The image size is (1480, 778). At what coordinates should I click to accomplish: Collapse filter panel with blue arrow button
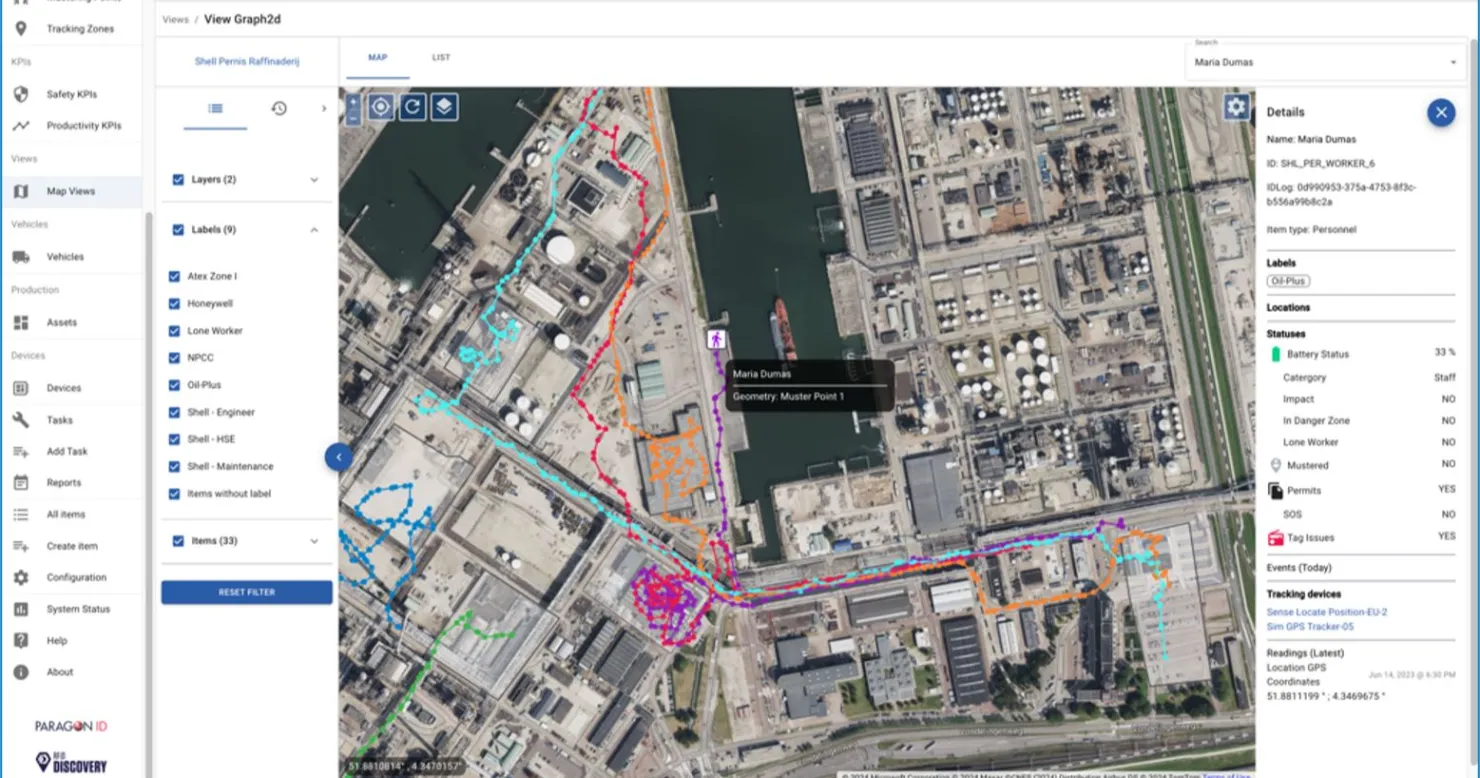point(338,457)
